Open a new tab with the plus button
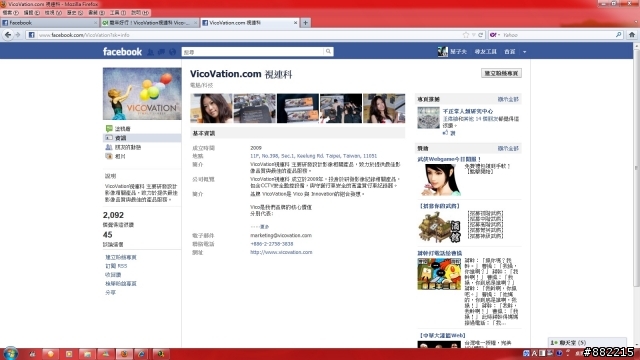Screen dimensions: 640x360 [305, 23]
